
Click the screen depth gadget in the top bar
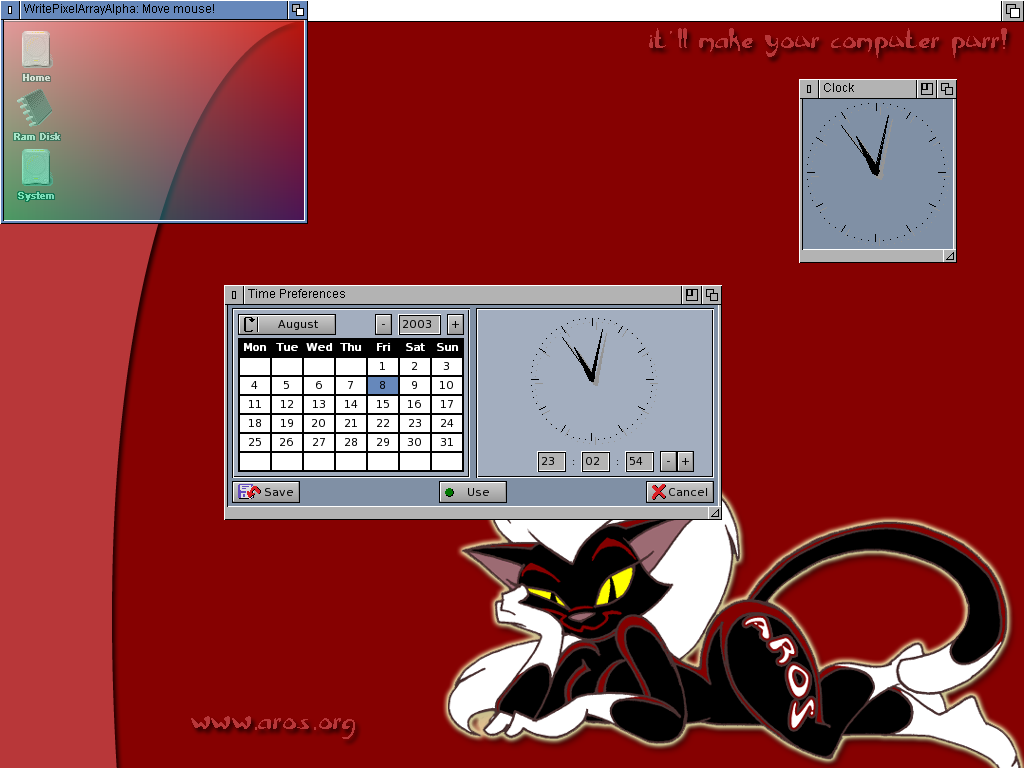point(1013,10)
